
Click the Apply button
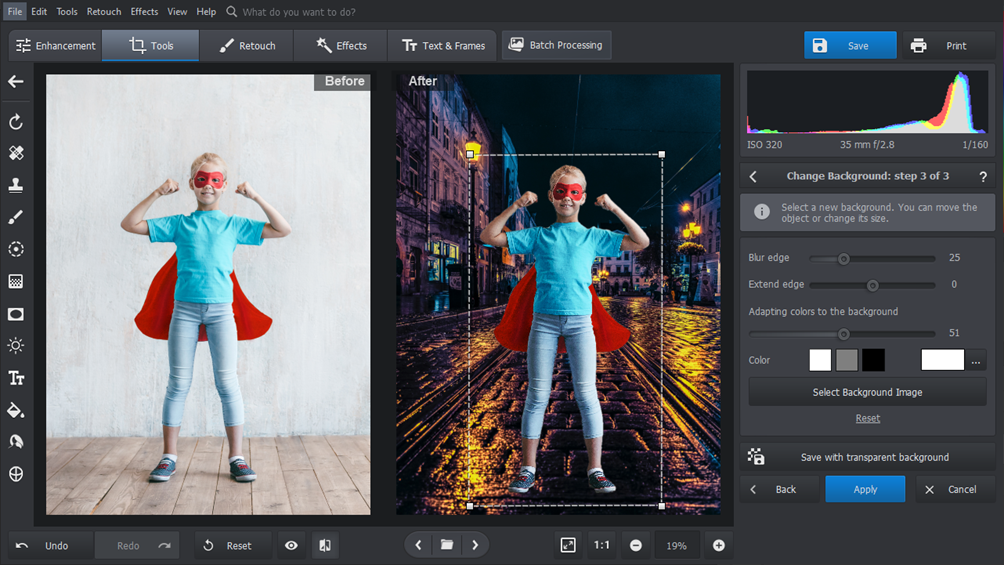pos(865,489)
